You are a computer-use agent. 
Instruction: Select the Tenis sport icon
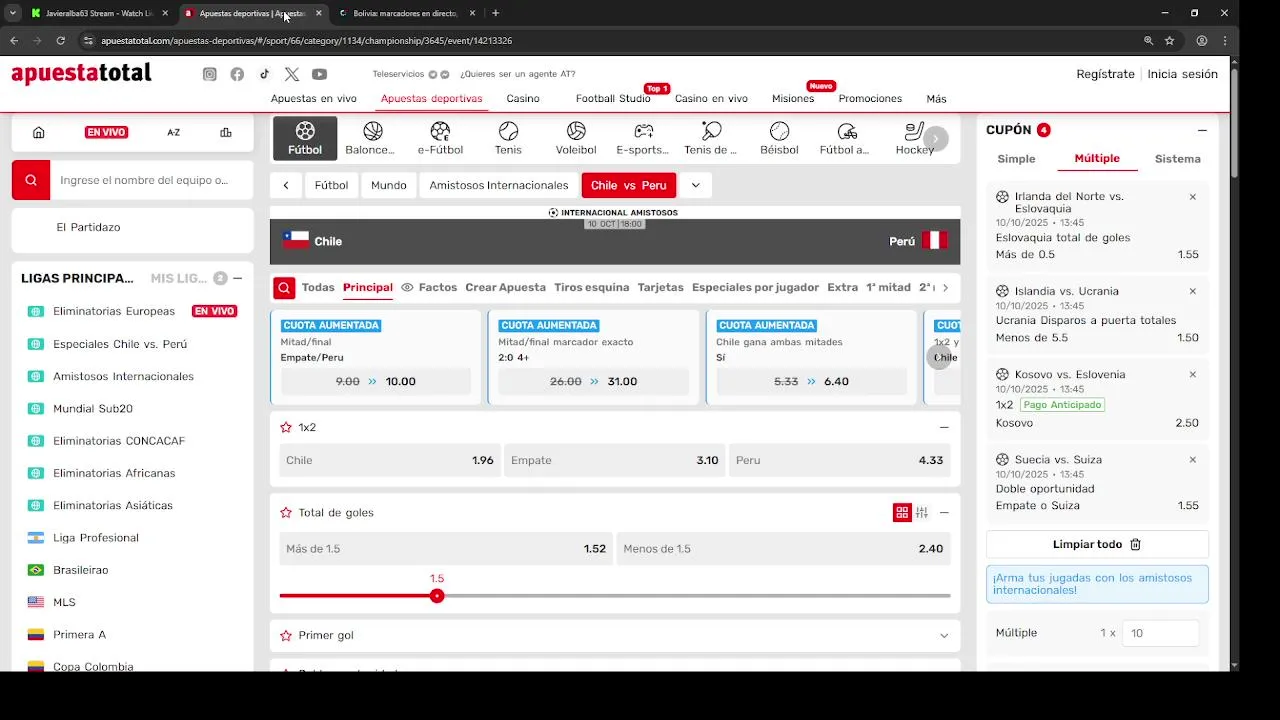pyautogui.click(x=508, y=138)
